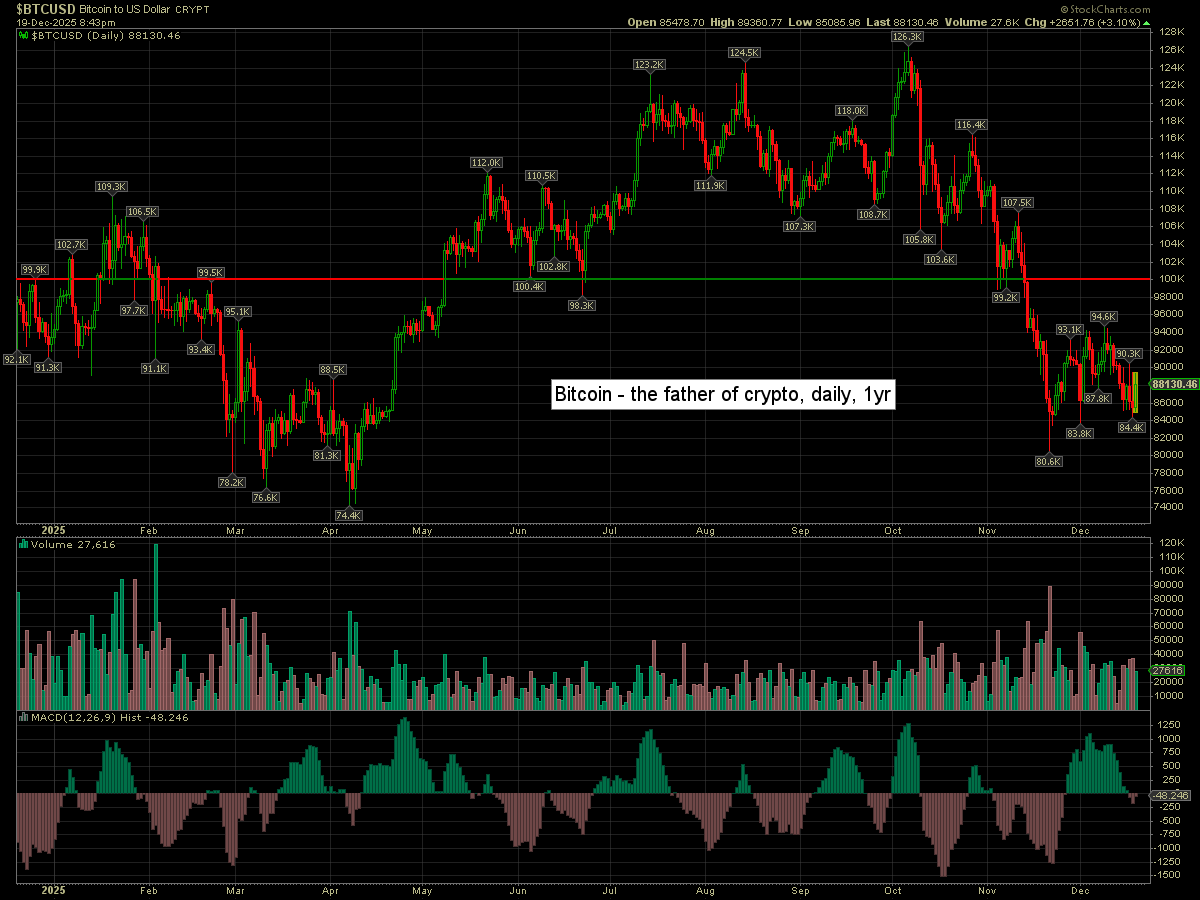Click the 124.5K August high marker
The image size is (1200, 900).
tap(744, 52)
